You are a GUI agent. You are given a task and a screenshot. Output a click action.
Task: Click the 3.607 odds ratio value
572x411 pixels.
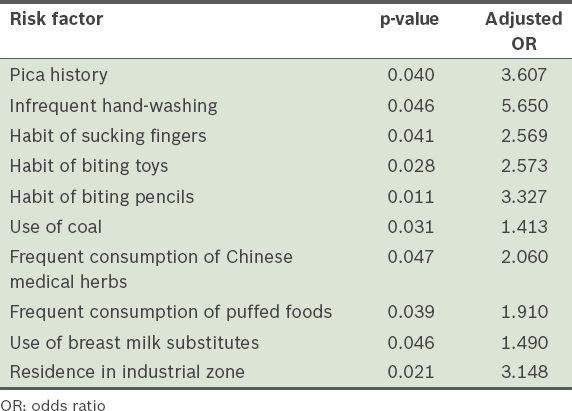point(524,75)
